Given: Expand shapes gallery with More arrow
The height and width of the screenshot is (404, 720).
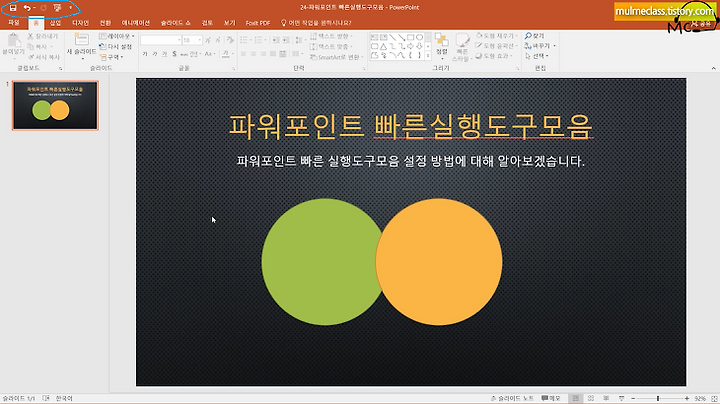Looking at the screenshot, I should [x=428, y=56].
